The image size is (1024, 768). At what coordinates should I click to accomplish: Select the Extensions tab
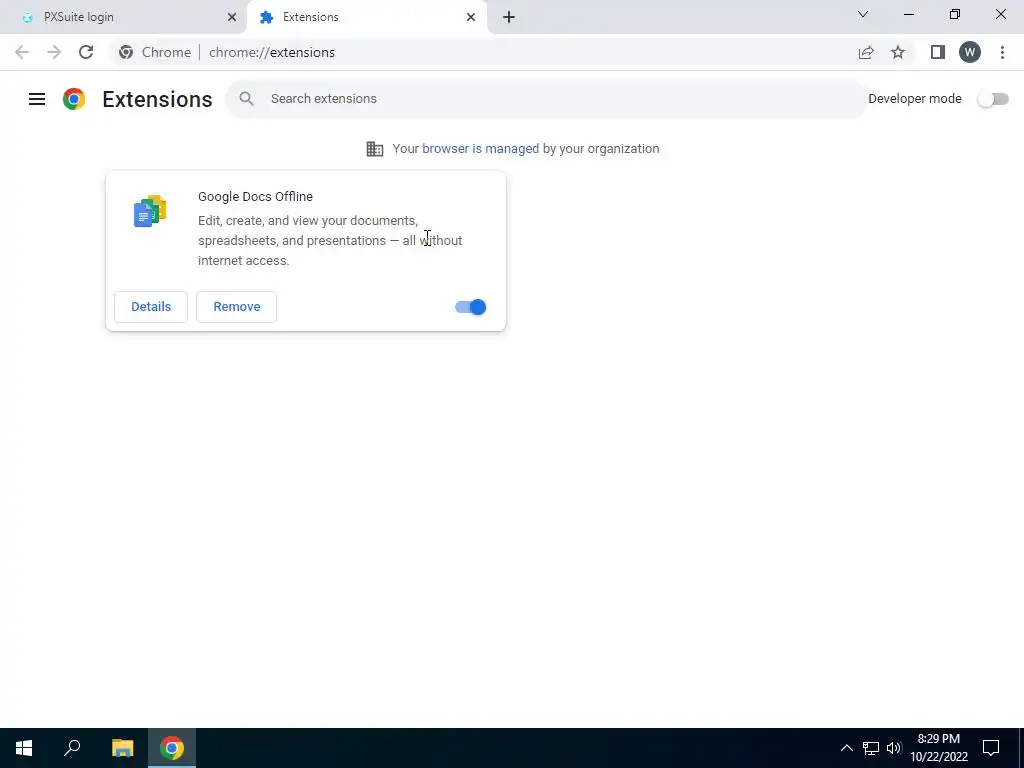[367, 17]
